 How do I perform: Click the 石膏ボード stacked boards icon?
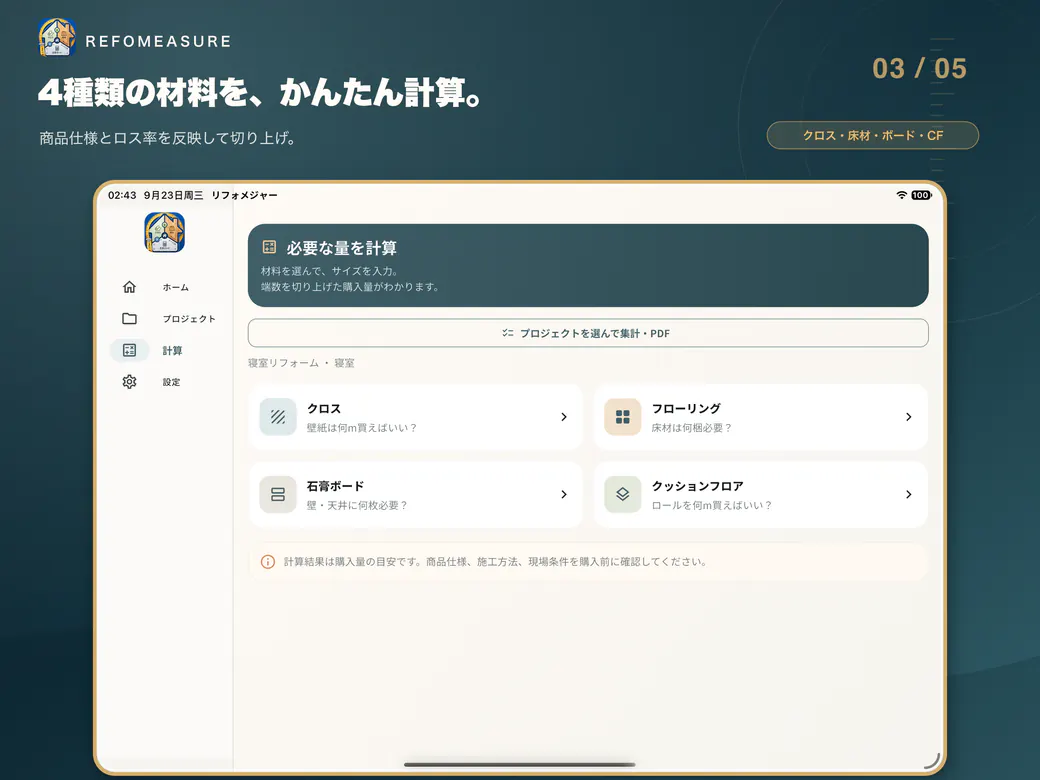click(278, 495)
